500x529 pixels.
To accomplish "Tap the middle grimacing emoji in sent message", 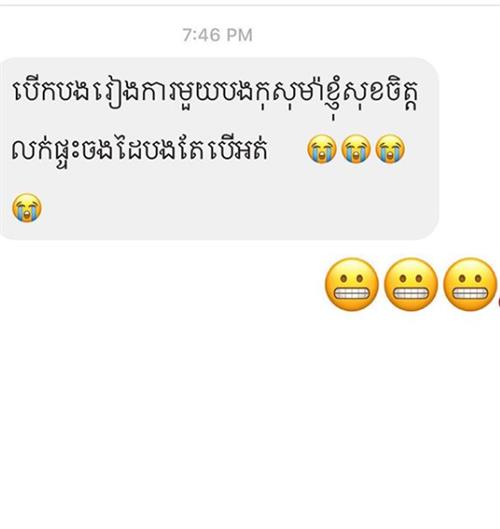I will 411,284.
